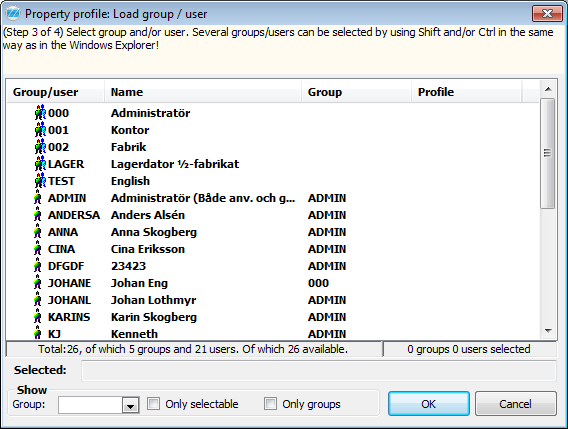Viewport: 568px width, 429px height.
Task: Open the Show Group dropdown
Action: pos(130,405)
